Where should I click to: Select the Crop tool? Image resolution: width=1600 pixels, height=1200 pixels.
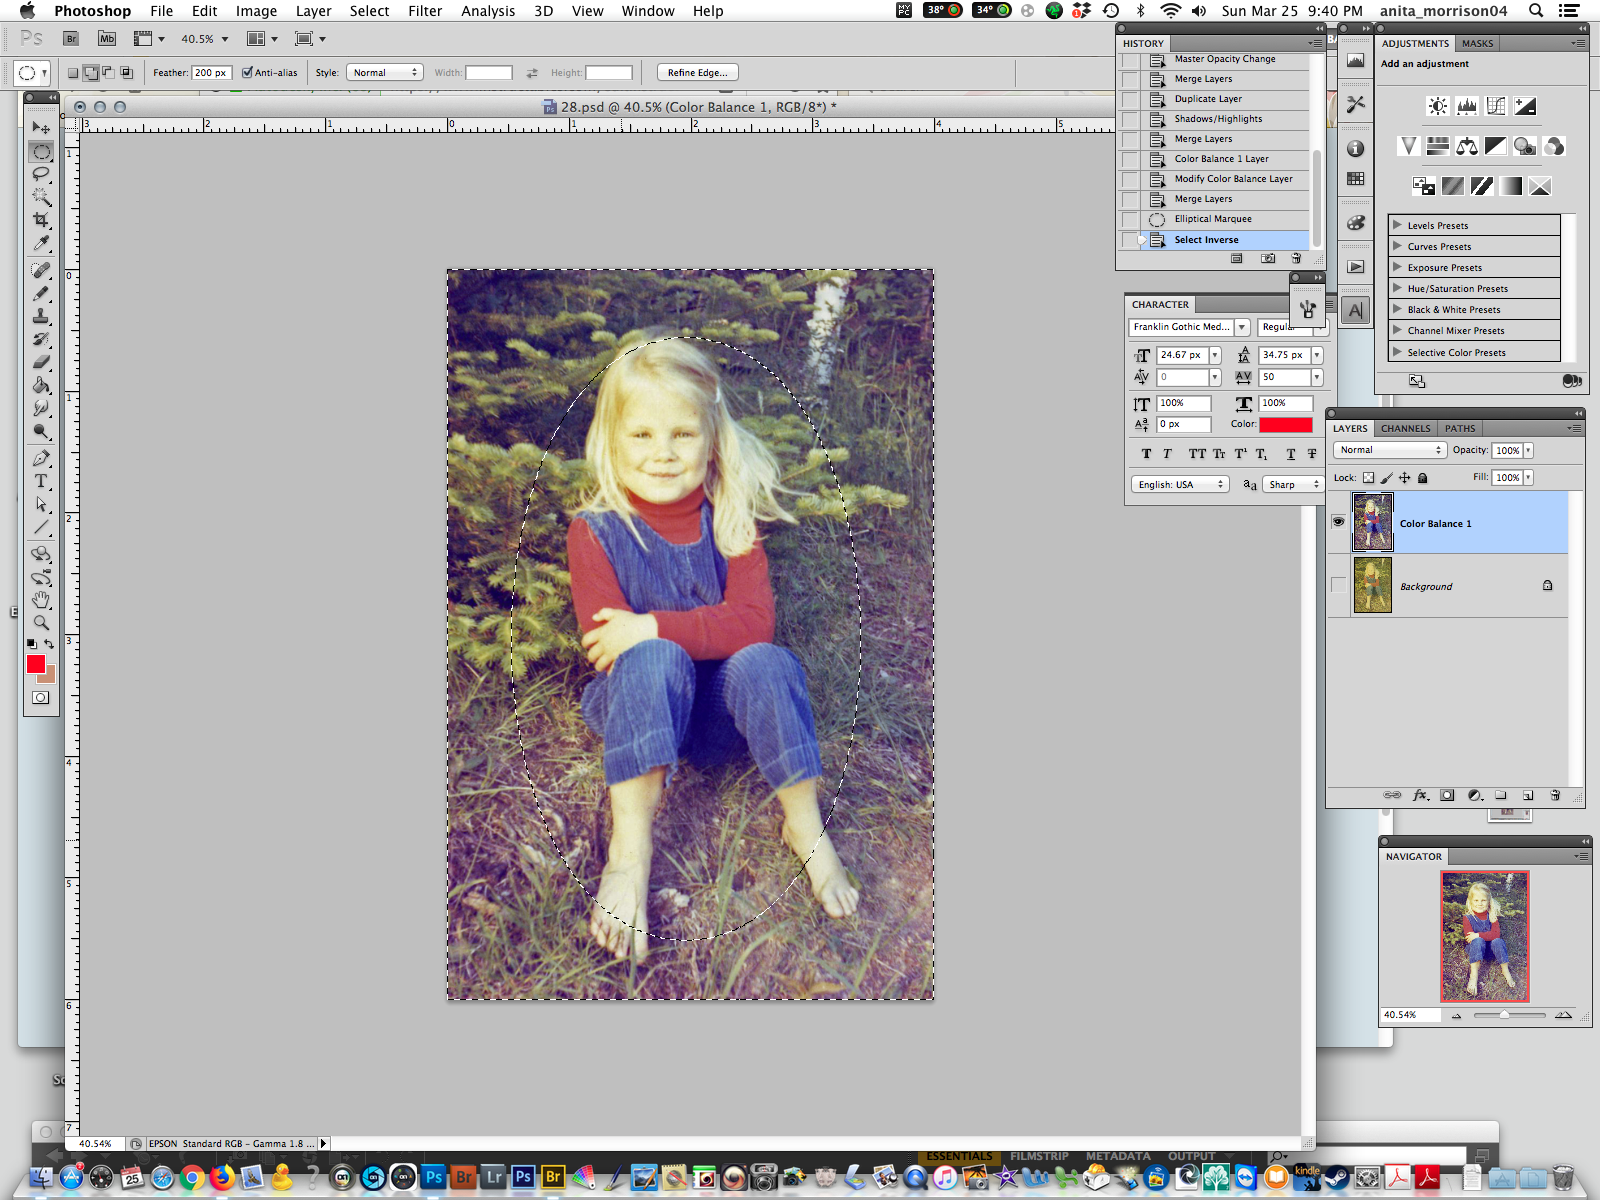41,220
